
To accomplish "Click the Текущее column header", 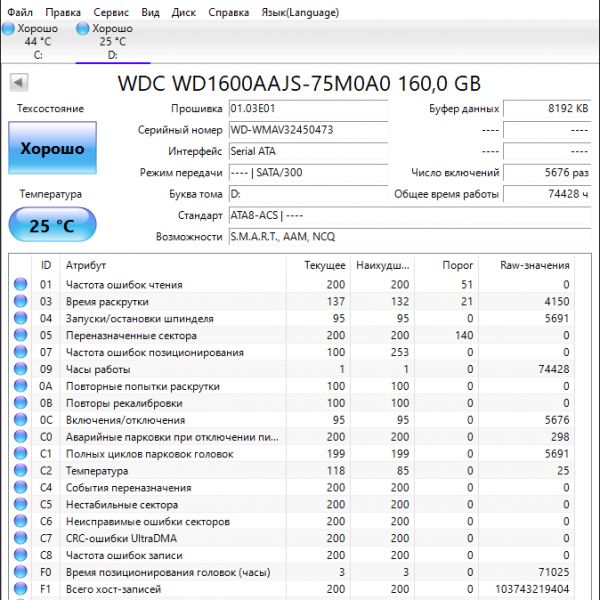I will coord(318,265).
